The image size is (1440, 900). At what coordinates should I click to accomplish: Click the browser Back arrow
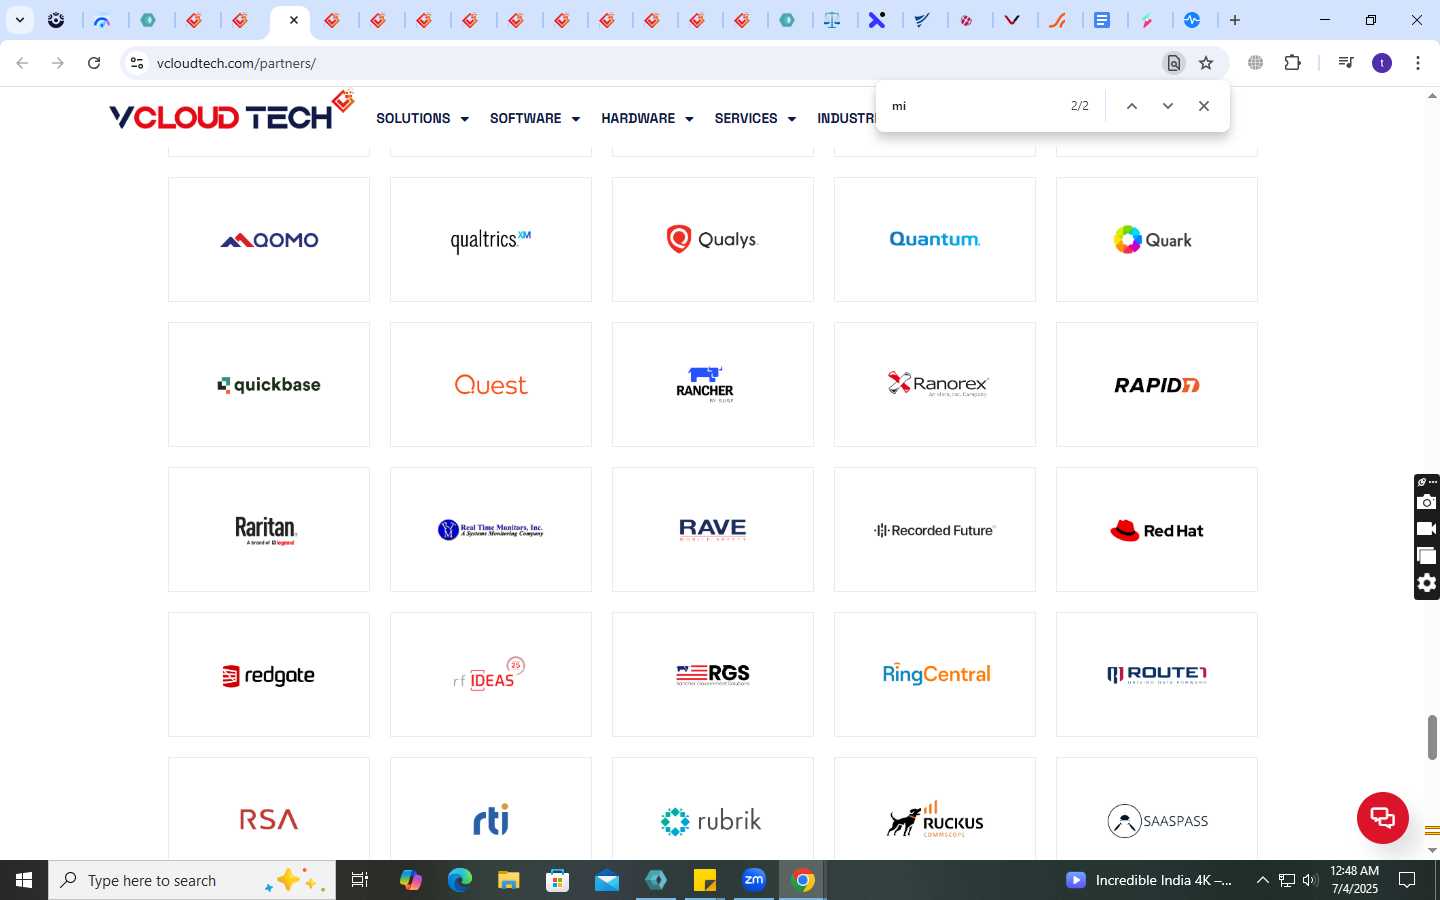point(22,63)
